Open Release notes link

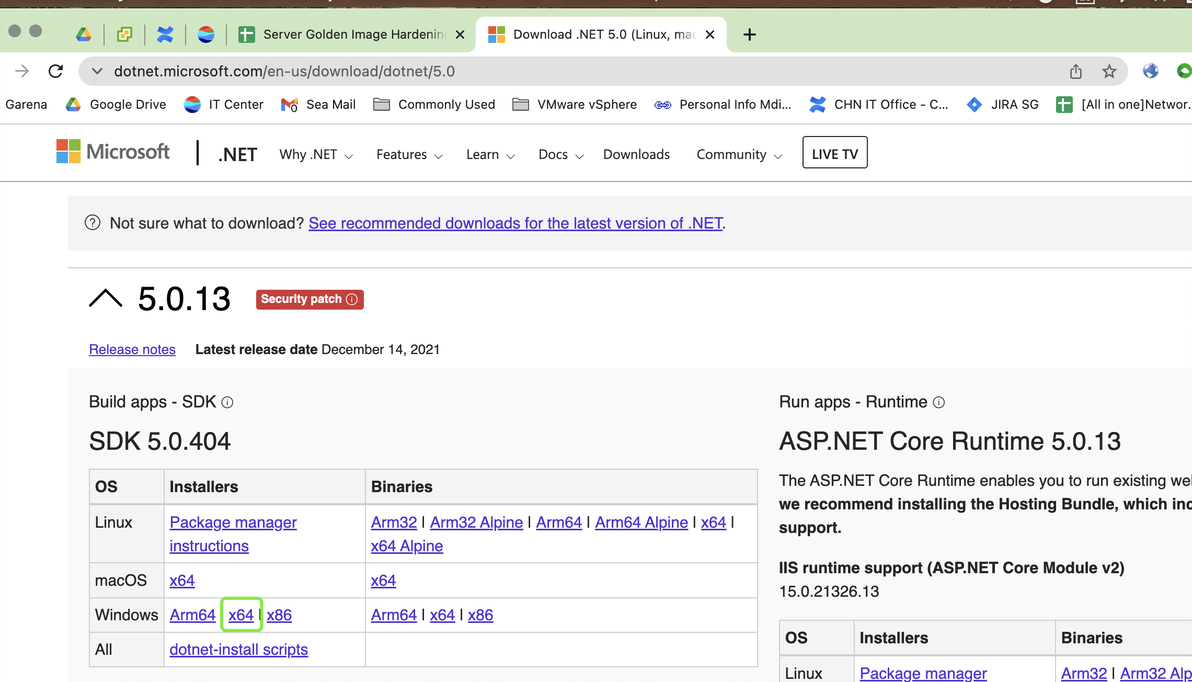tap(132, 349)
